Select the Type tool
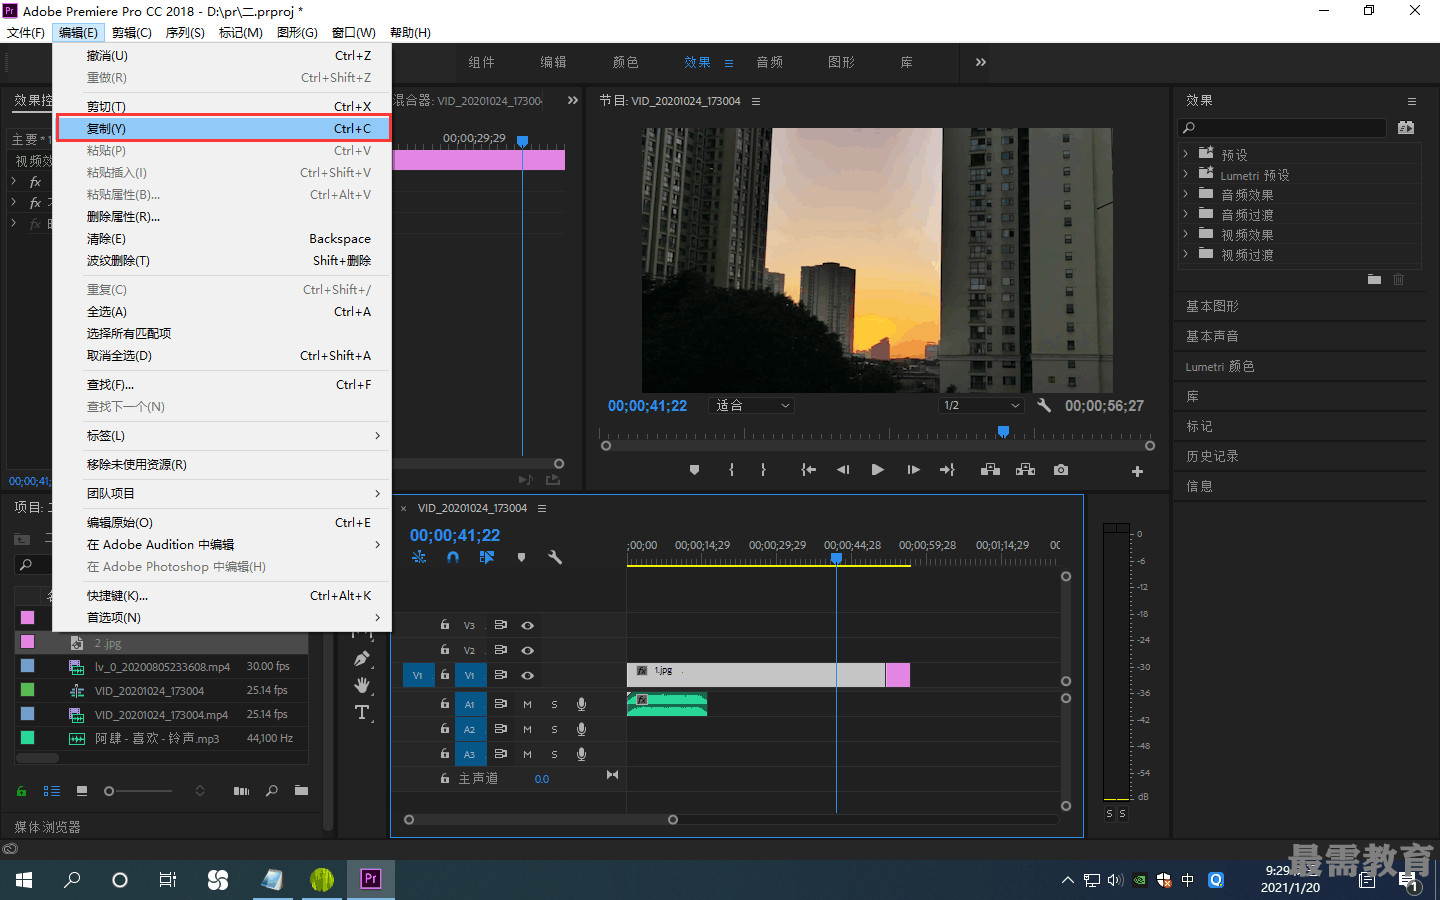The width and height of the screenshot is (1440, 900). [362, 712]
